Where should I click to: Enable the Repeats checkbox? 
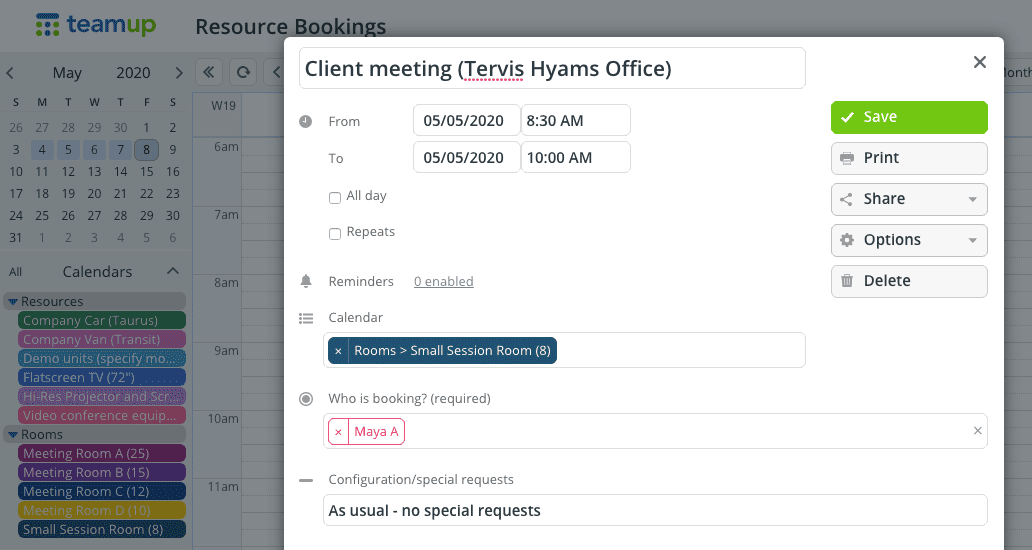[x=335, y=234]
